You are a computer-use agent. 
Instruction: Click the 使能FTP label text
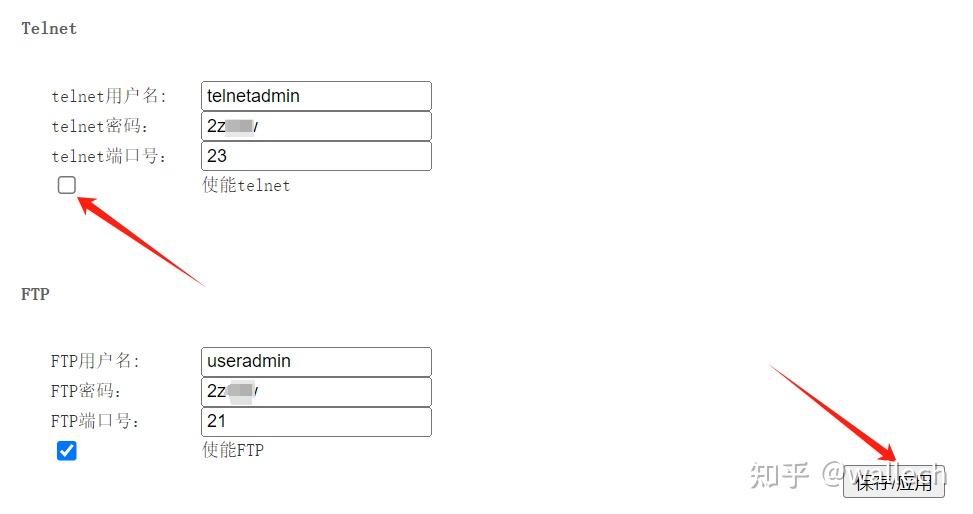point(233,450)
